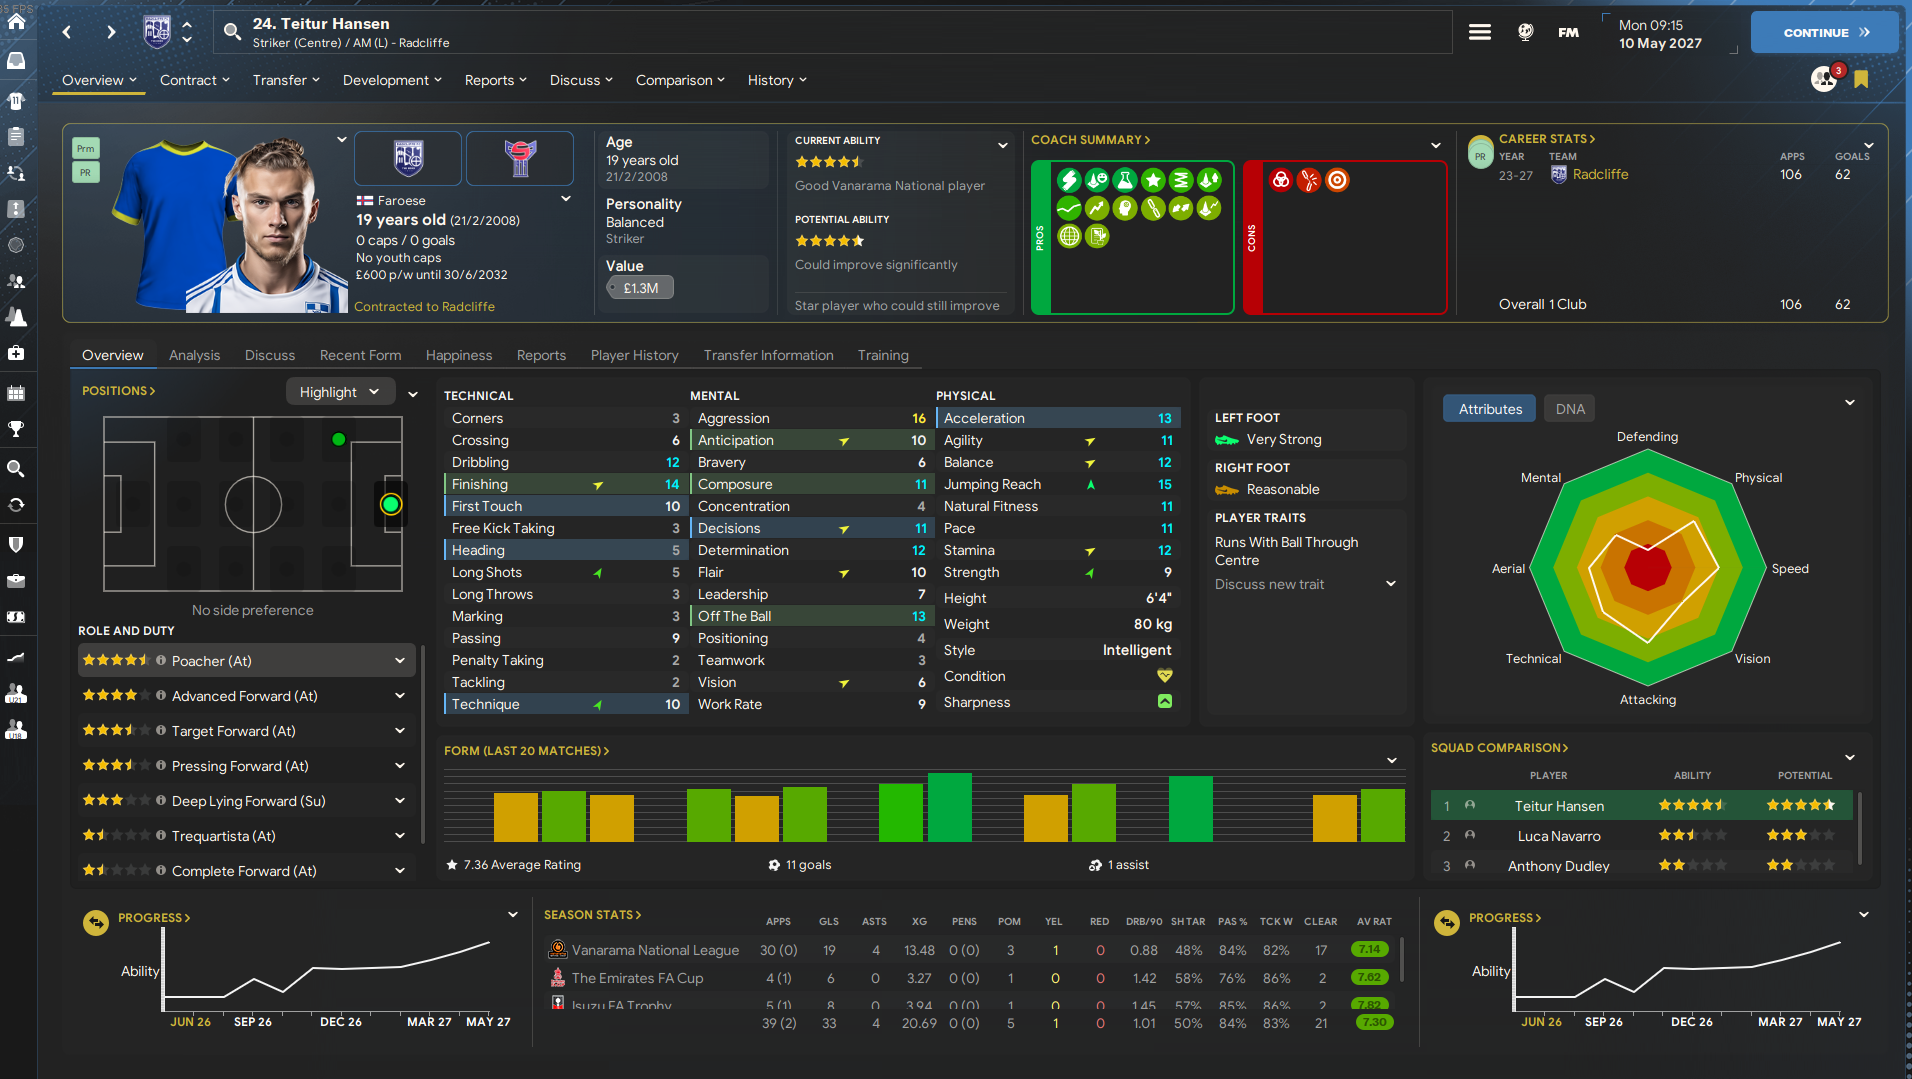Open the notifications icon with red badge

[1825, 78]
